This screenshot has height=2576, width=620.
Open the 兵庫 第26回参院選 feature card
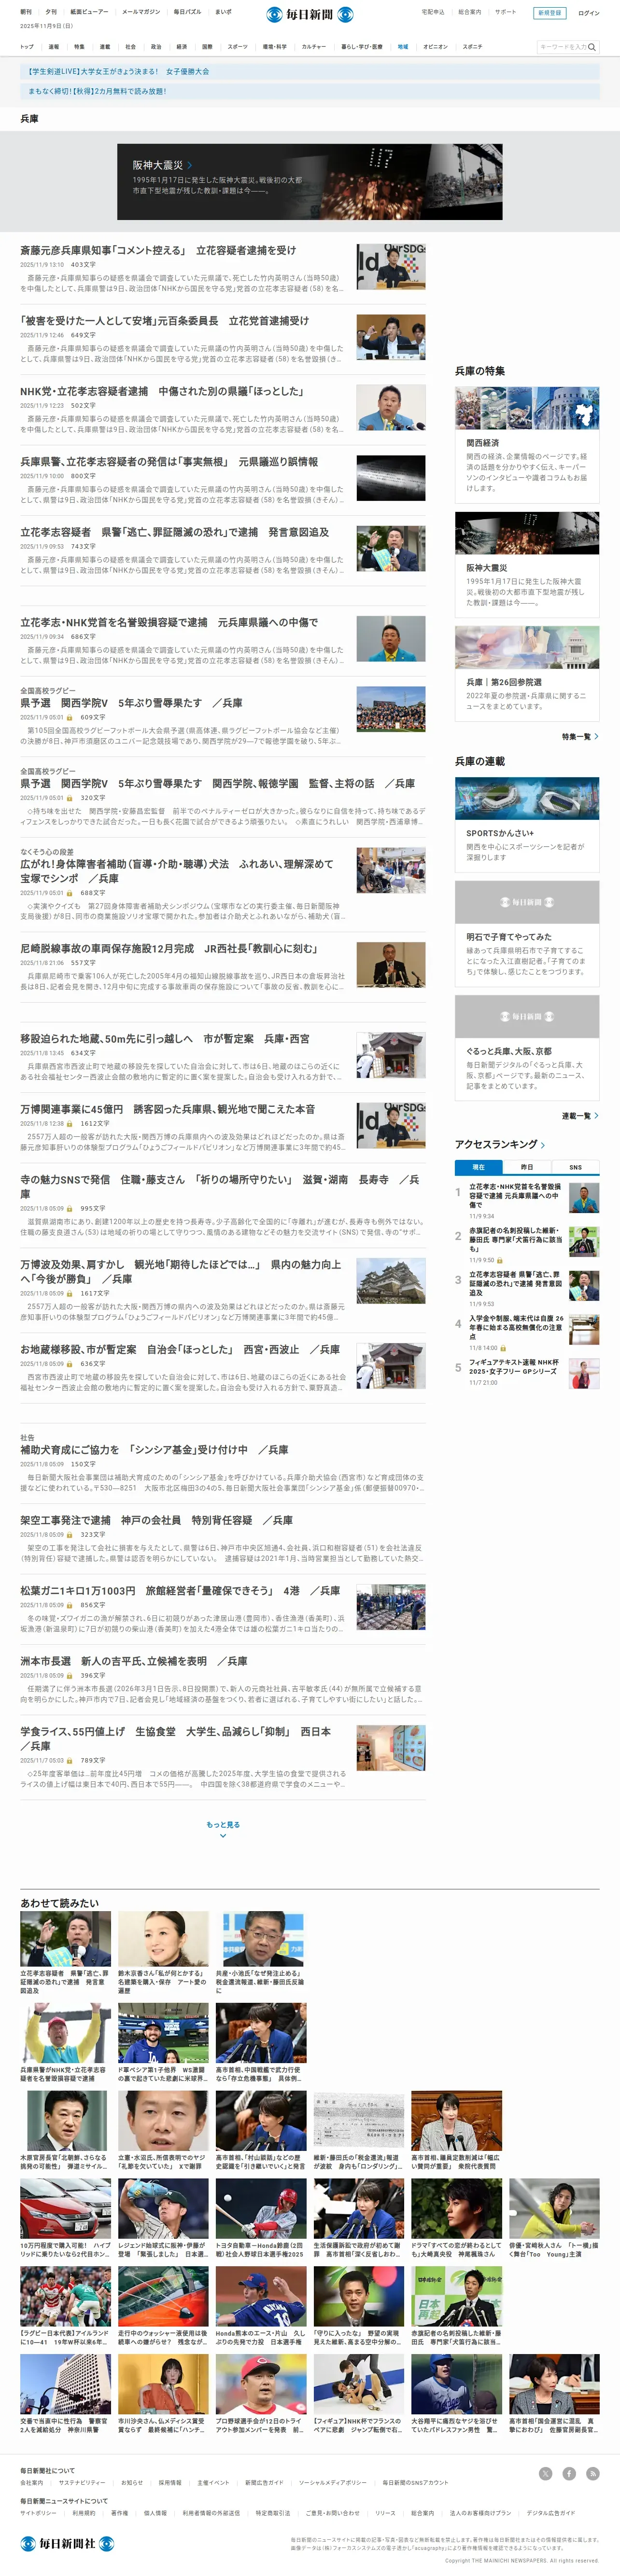tap(527, 673)
